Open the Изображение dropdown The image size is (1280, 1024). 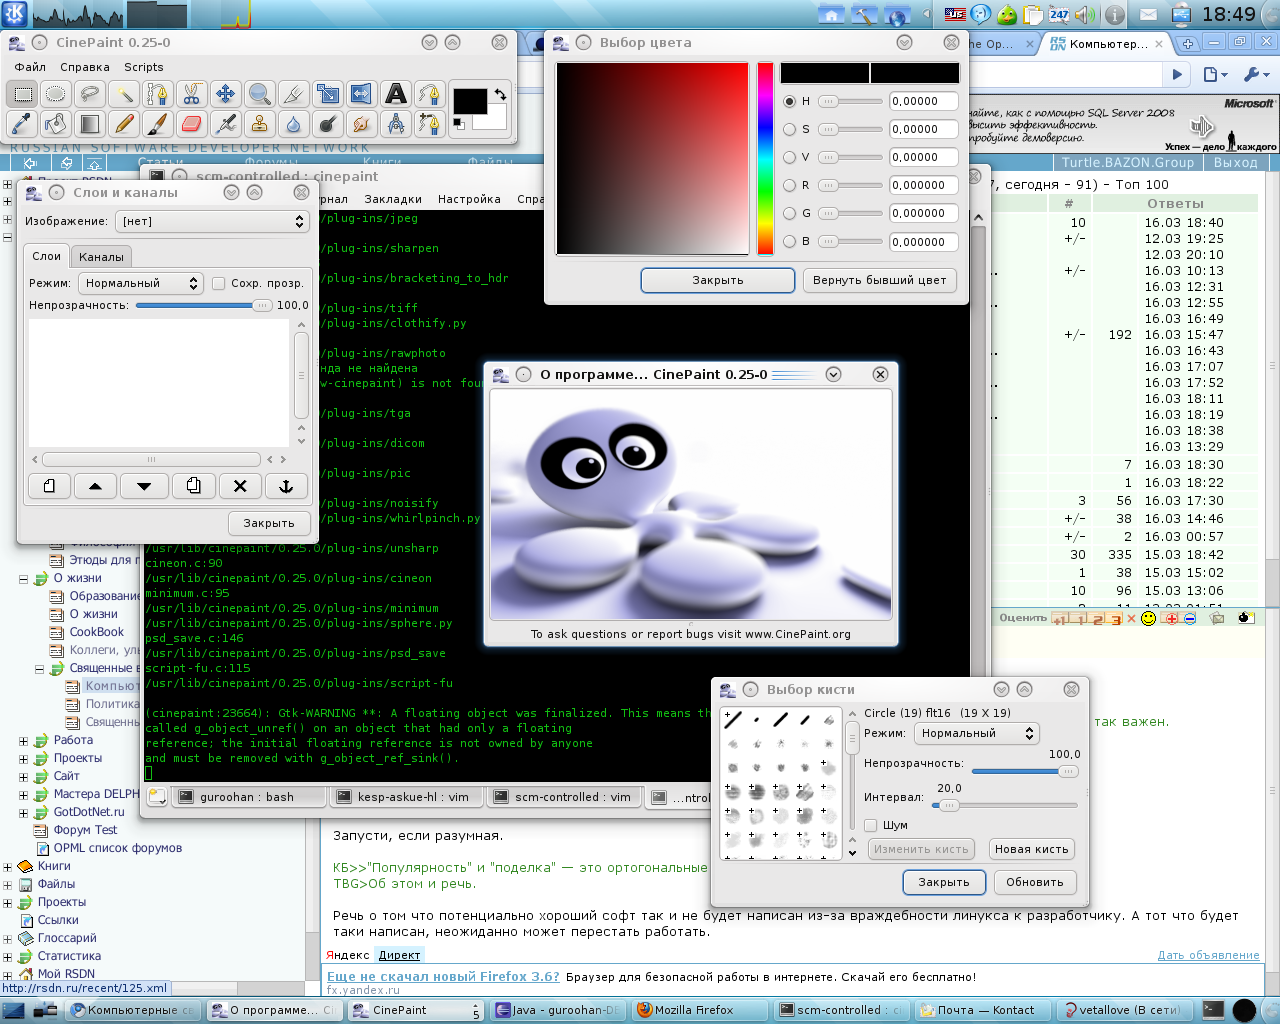coord(212,221)
